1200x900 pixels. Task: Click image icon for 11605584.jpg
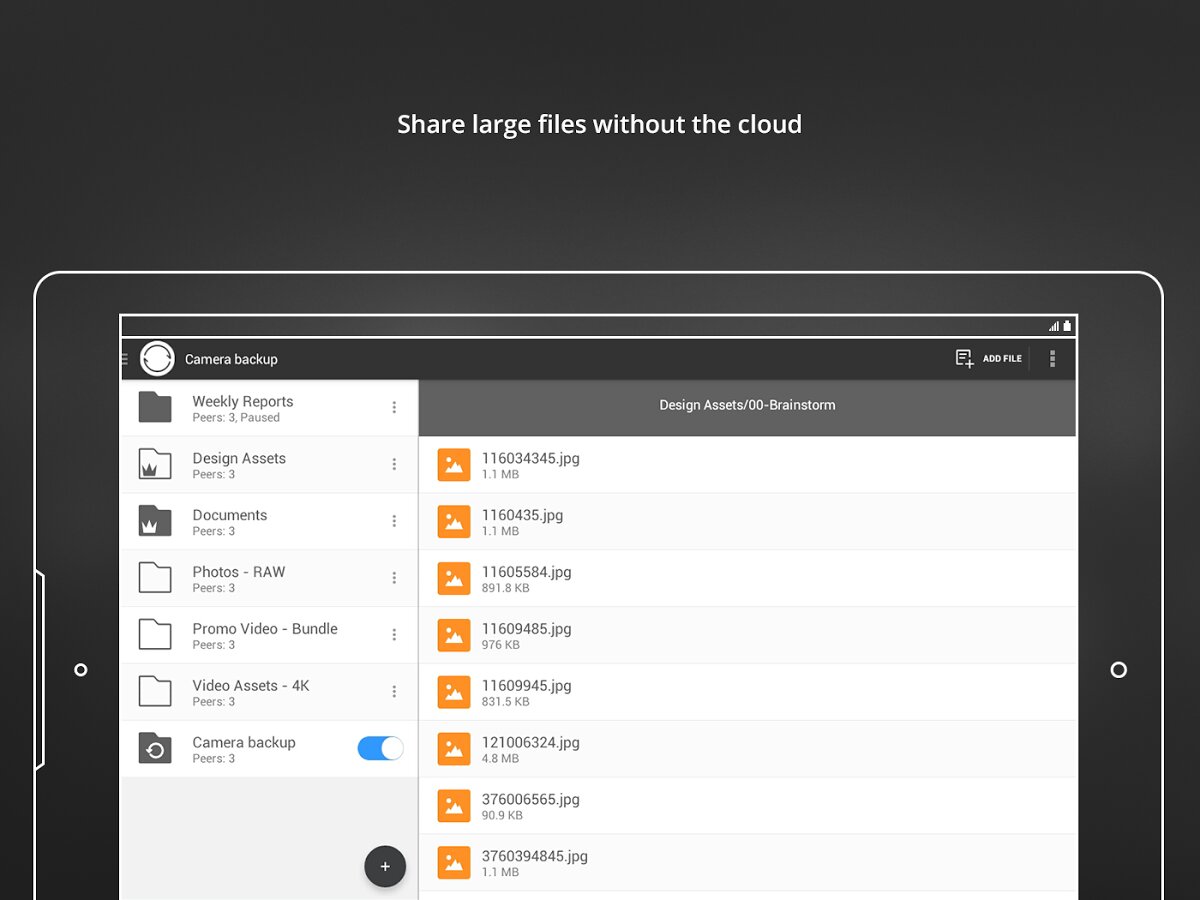click(454, 578)
